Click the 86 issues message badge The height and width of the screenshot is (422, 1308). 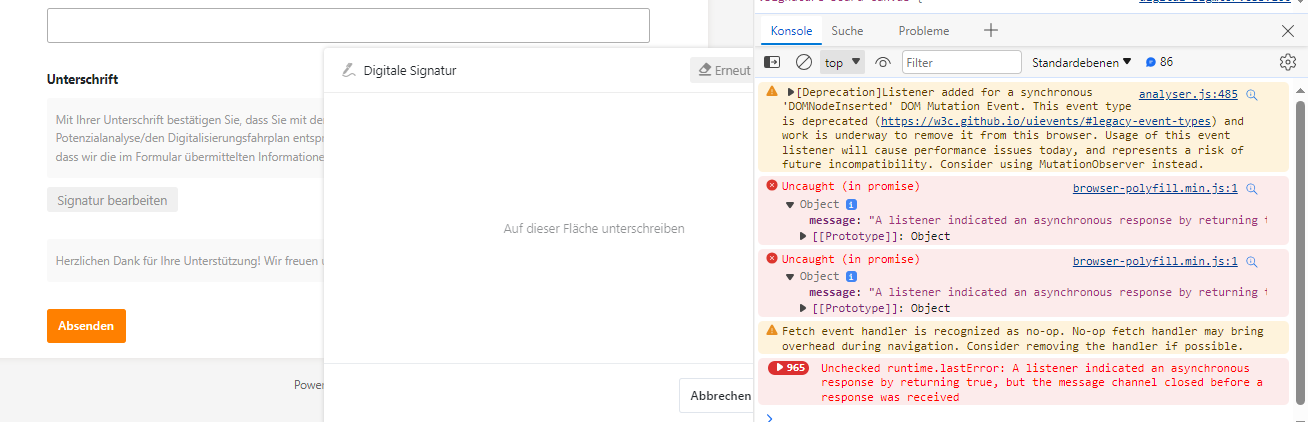1159,62
